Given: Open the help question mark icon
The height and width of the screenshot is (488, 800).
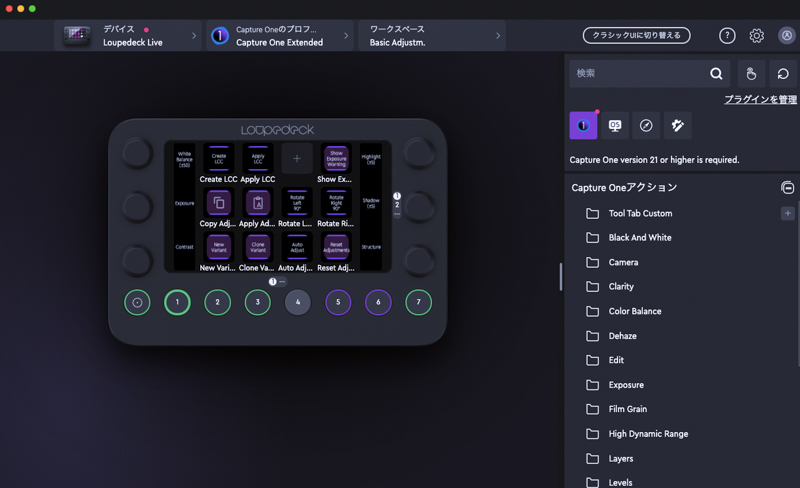Looking at the screenshot, I should (x=727, y=36).
